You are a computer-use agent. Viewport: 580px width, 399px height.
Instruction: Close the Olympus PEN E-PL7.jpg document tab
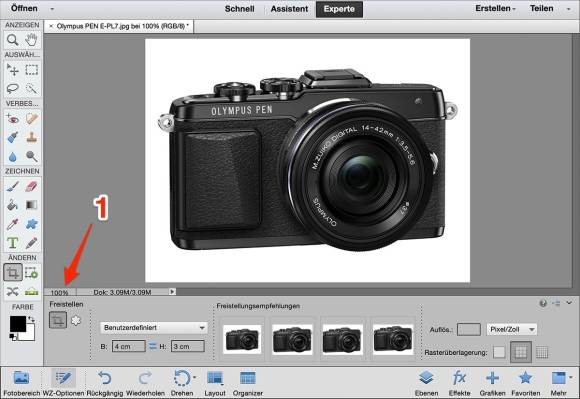pyautogui.click(x=51, y=26)
